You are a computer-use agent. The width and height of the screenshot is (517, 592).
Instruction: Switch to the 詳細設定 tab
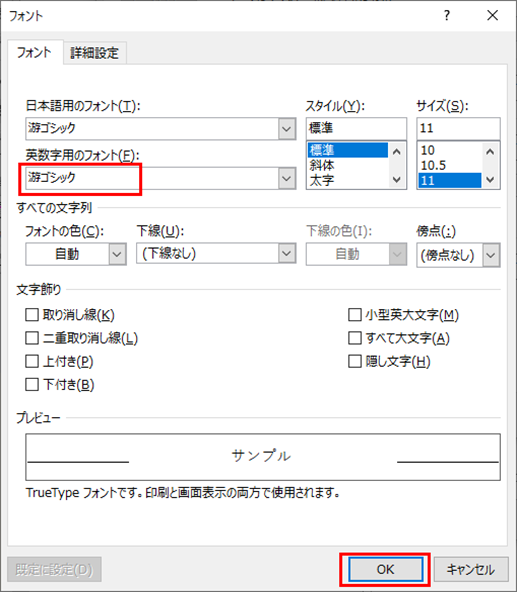(x=94, y=52)
